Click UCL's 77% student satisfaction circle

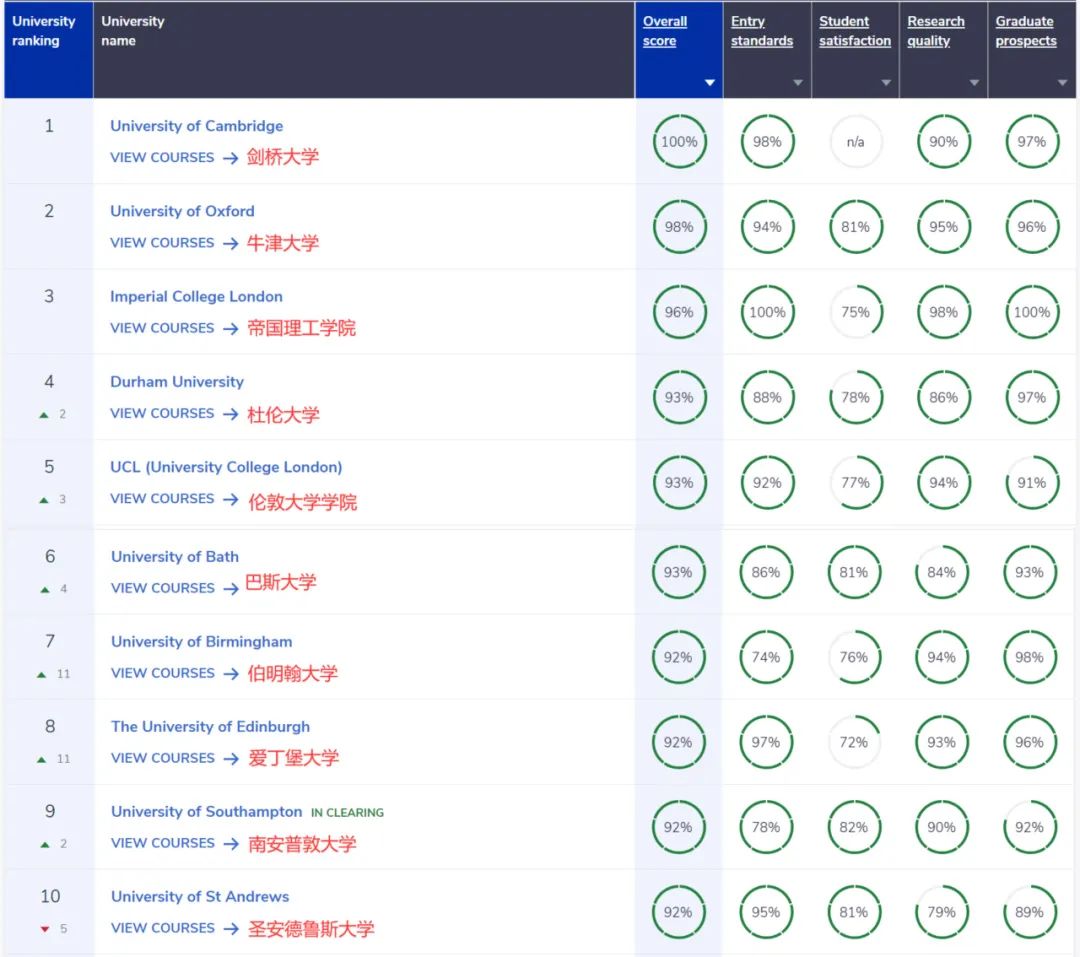click(855, 483)
